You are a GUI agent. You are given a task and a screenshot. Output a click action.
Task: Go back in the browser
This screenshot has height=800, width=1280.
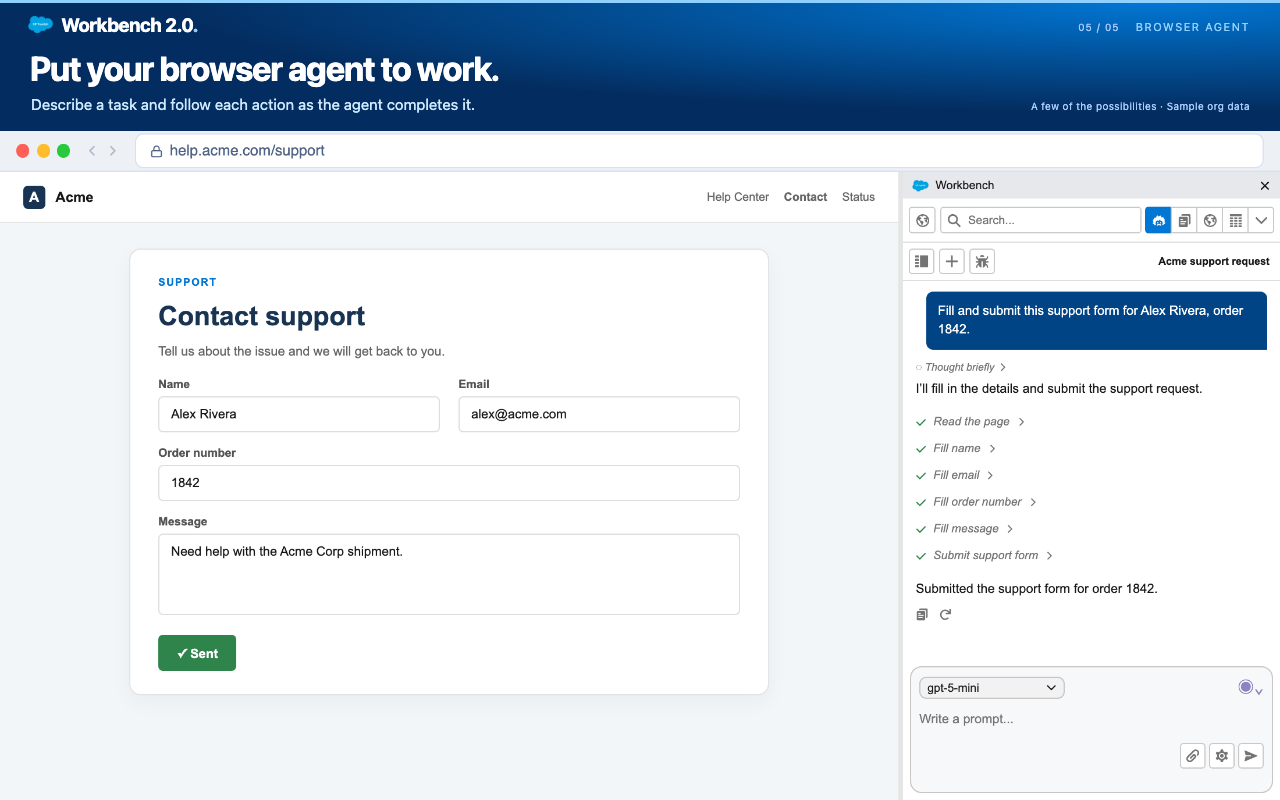92,151
